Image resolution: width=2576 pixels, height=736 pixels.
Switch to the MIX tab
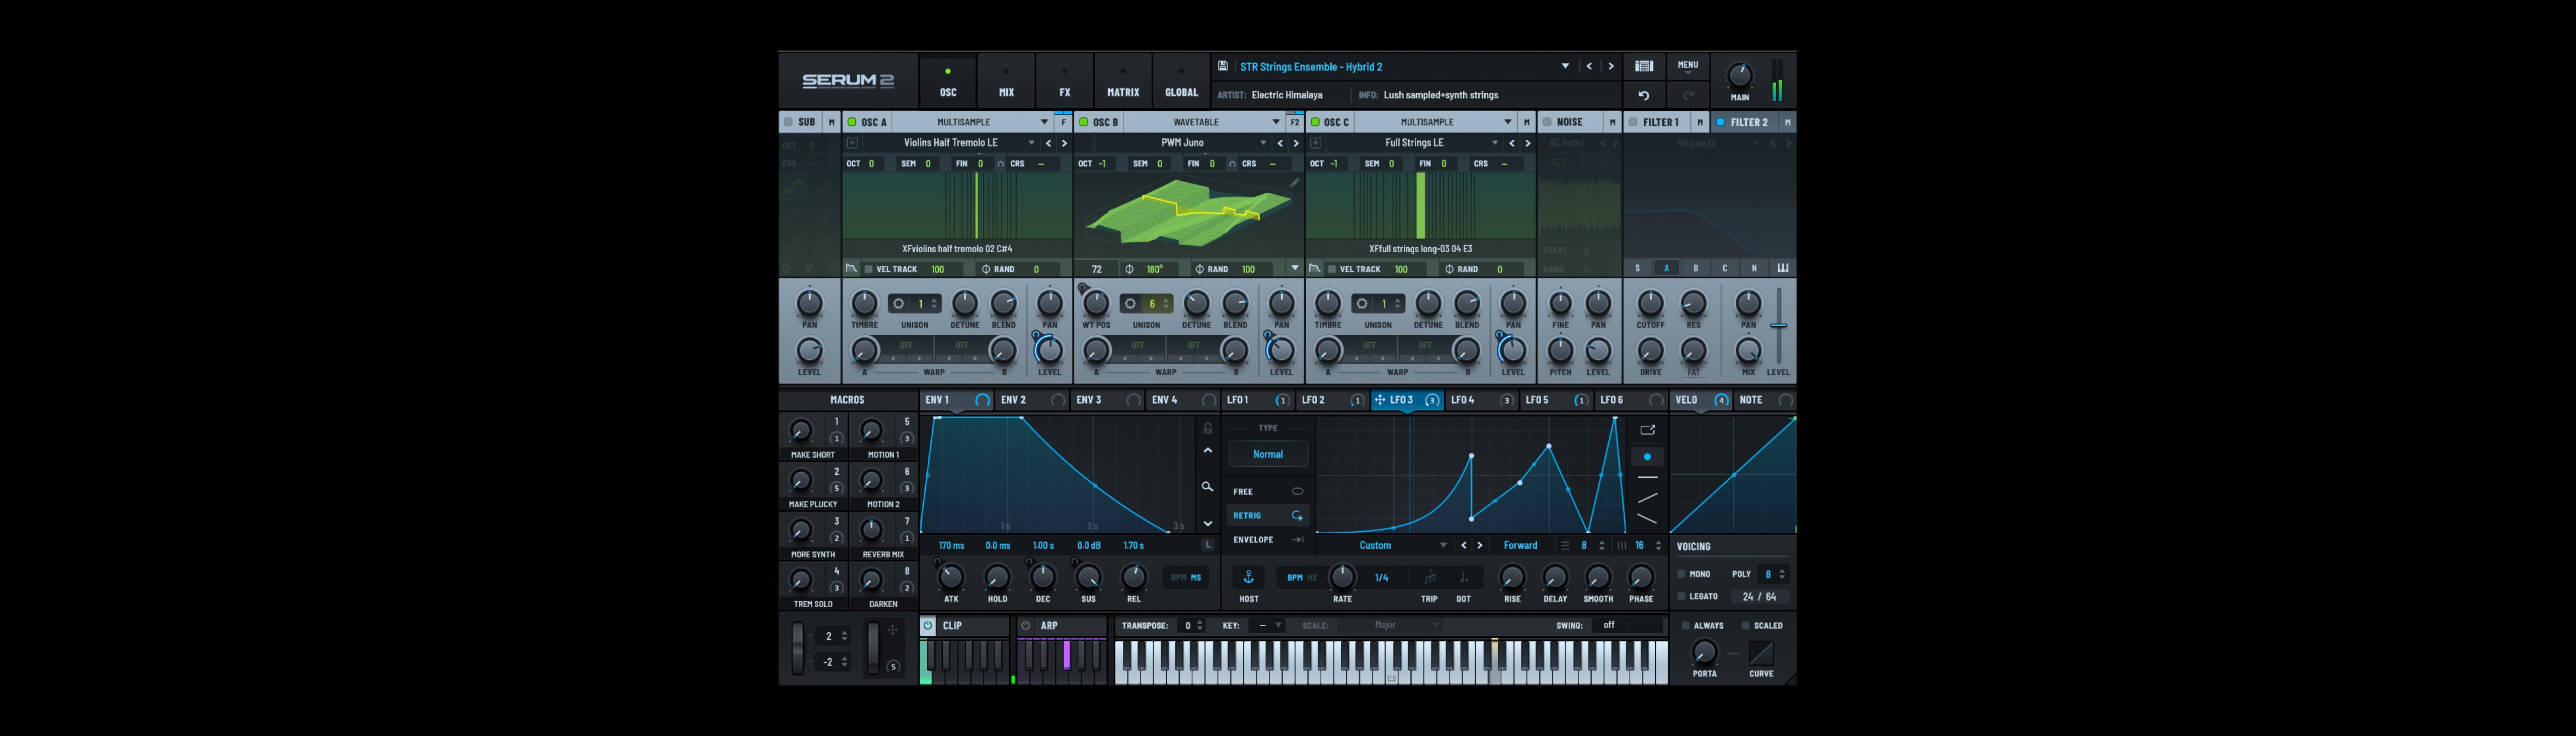pos(1006,82)
